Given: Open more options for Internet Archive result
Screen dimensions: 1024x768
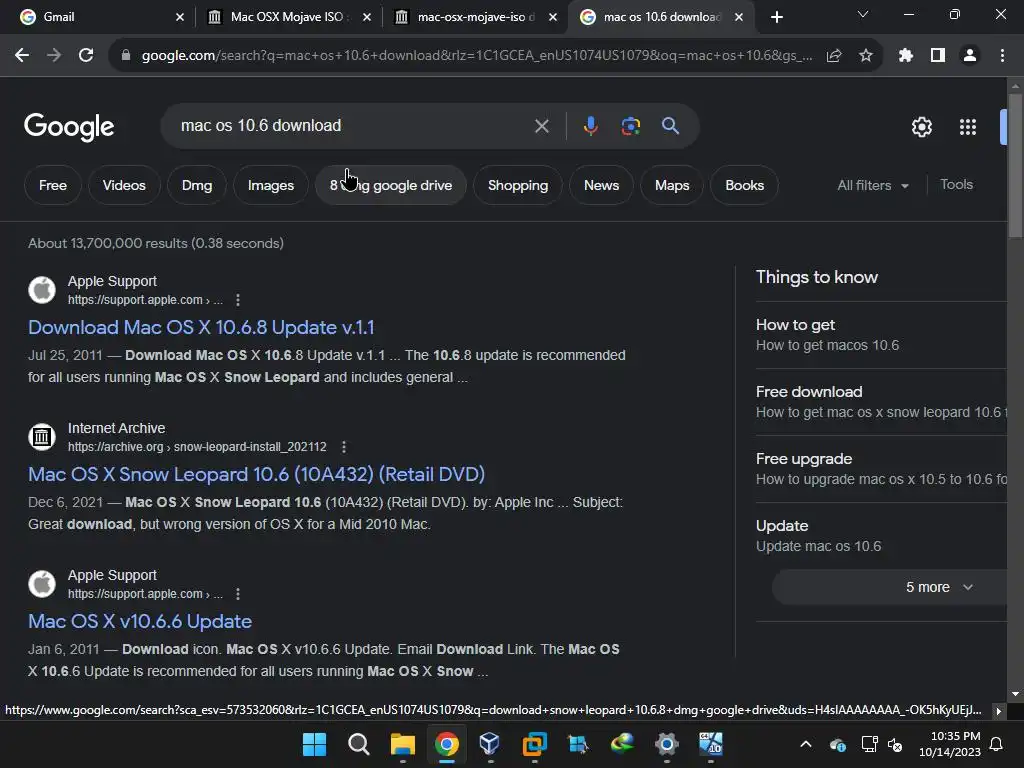Looking at the screenshot, I should click(x=344, y=447).
